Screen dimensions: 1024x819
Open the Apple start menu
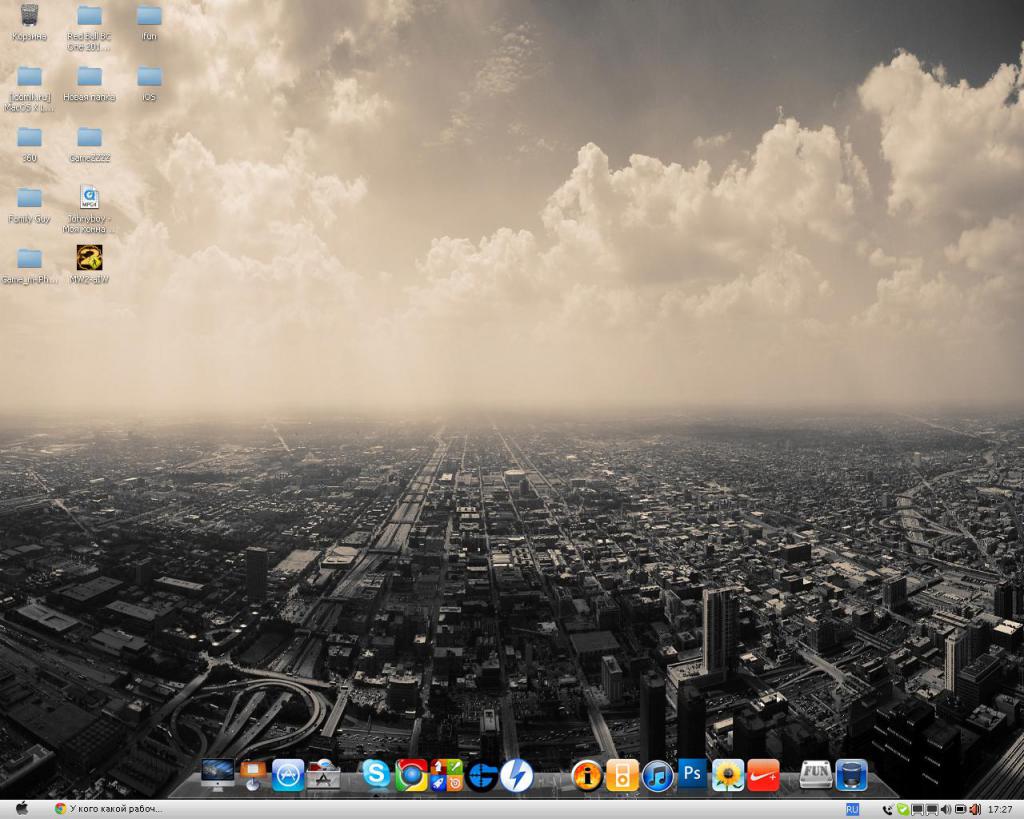tap(22, 808)
